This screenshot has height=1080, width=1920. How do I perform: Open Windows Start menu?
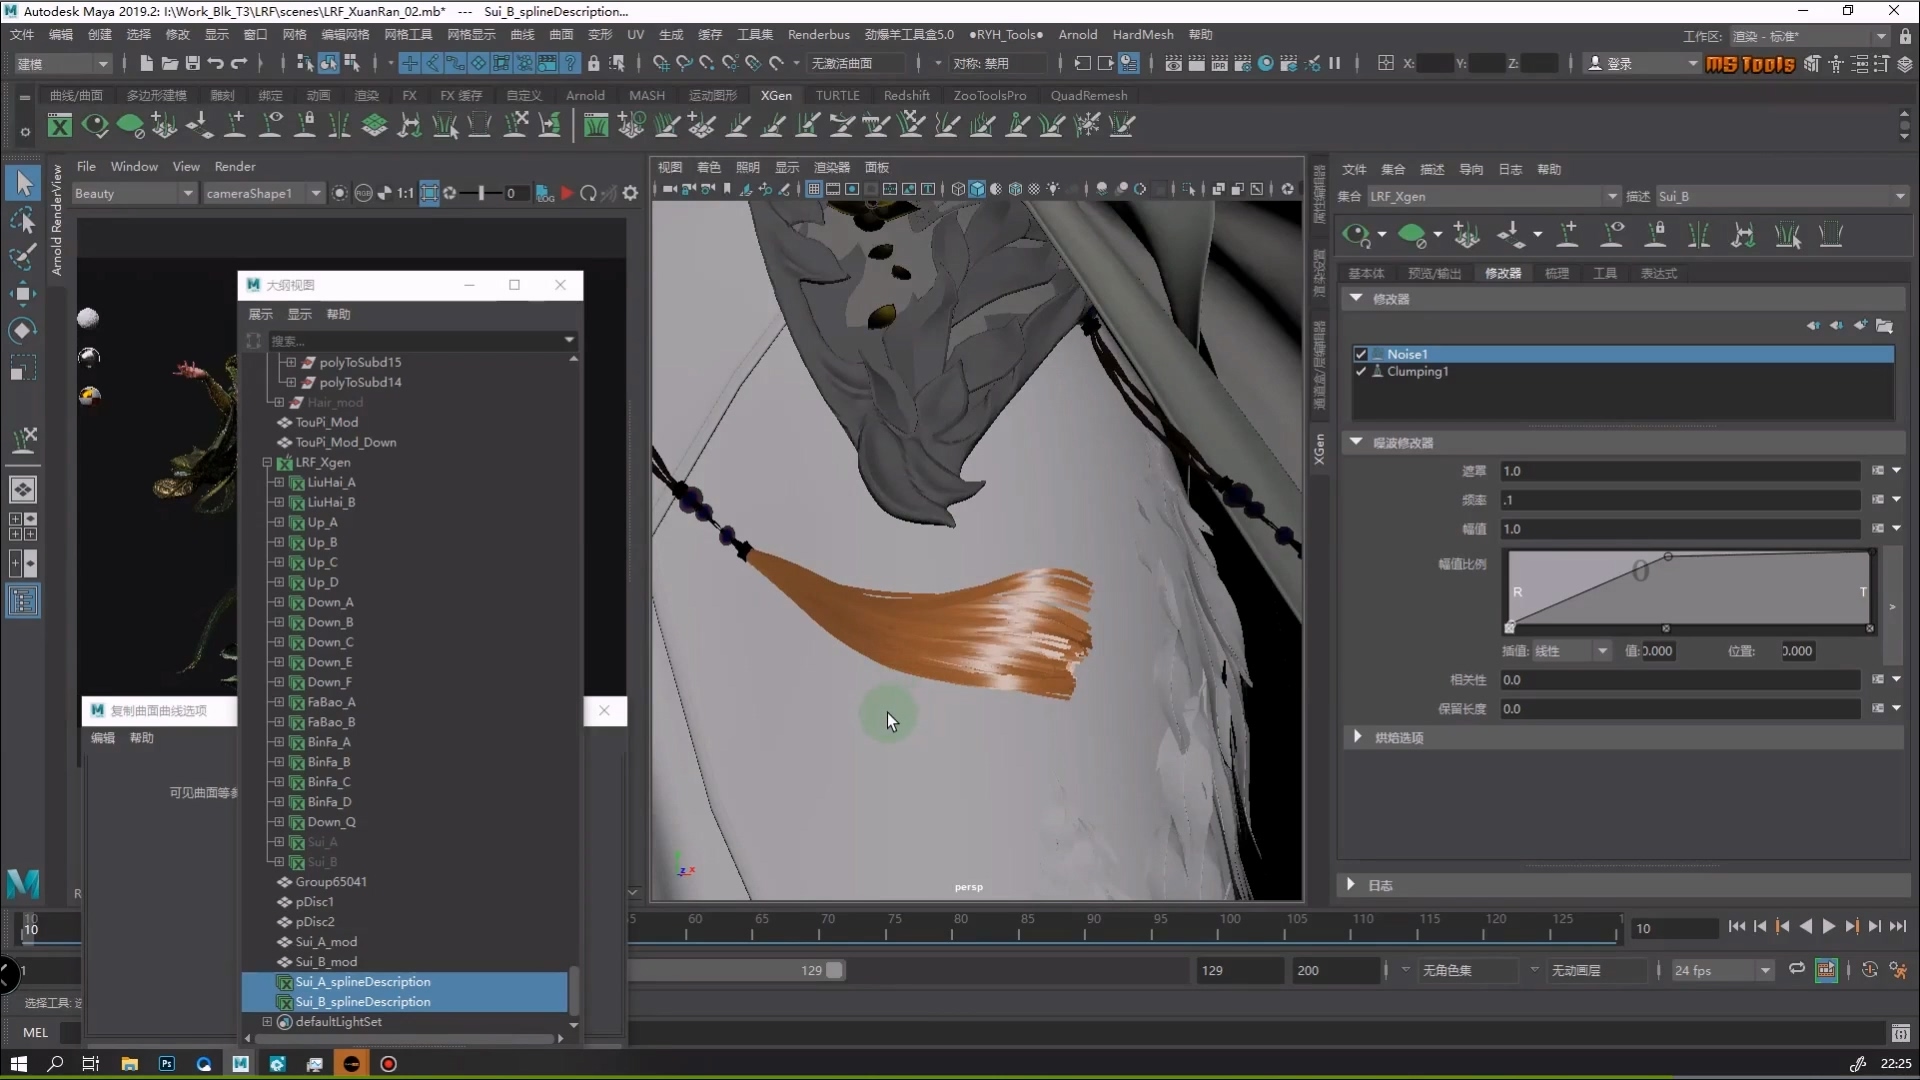18,1064
